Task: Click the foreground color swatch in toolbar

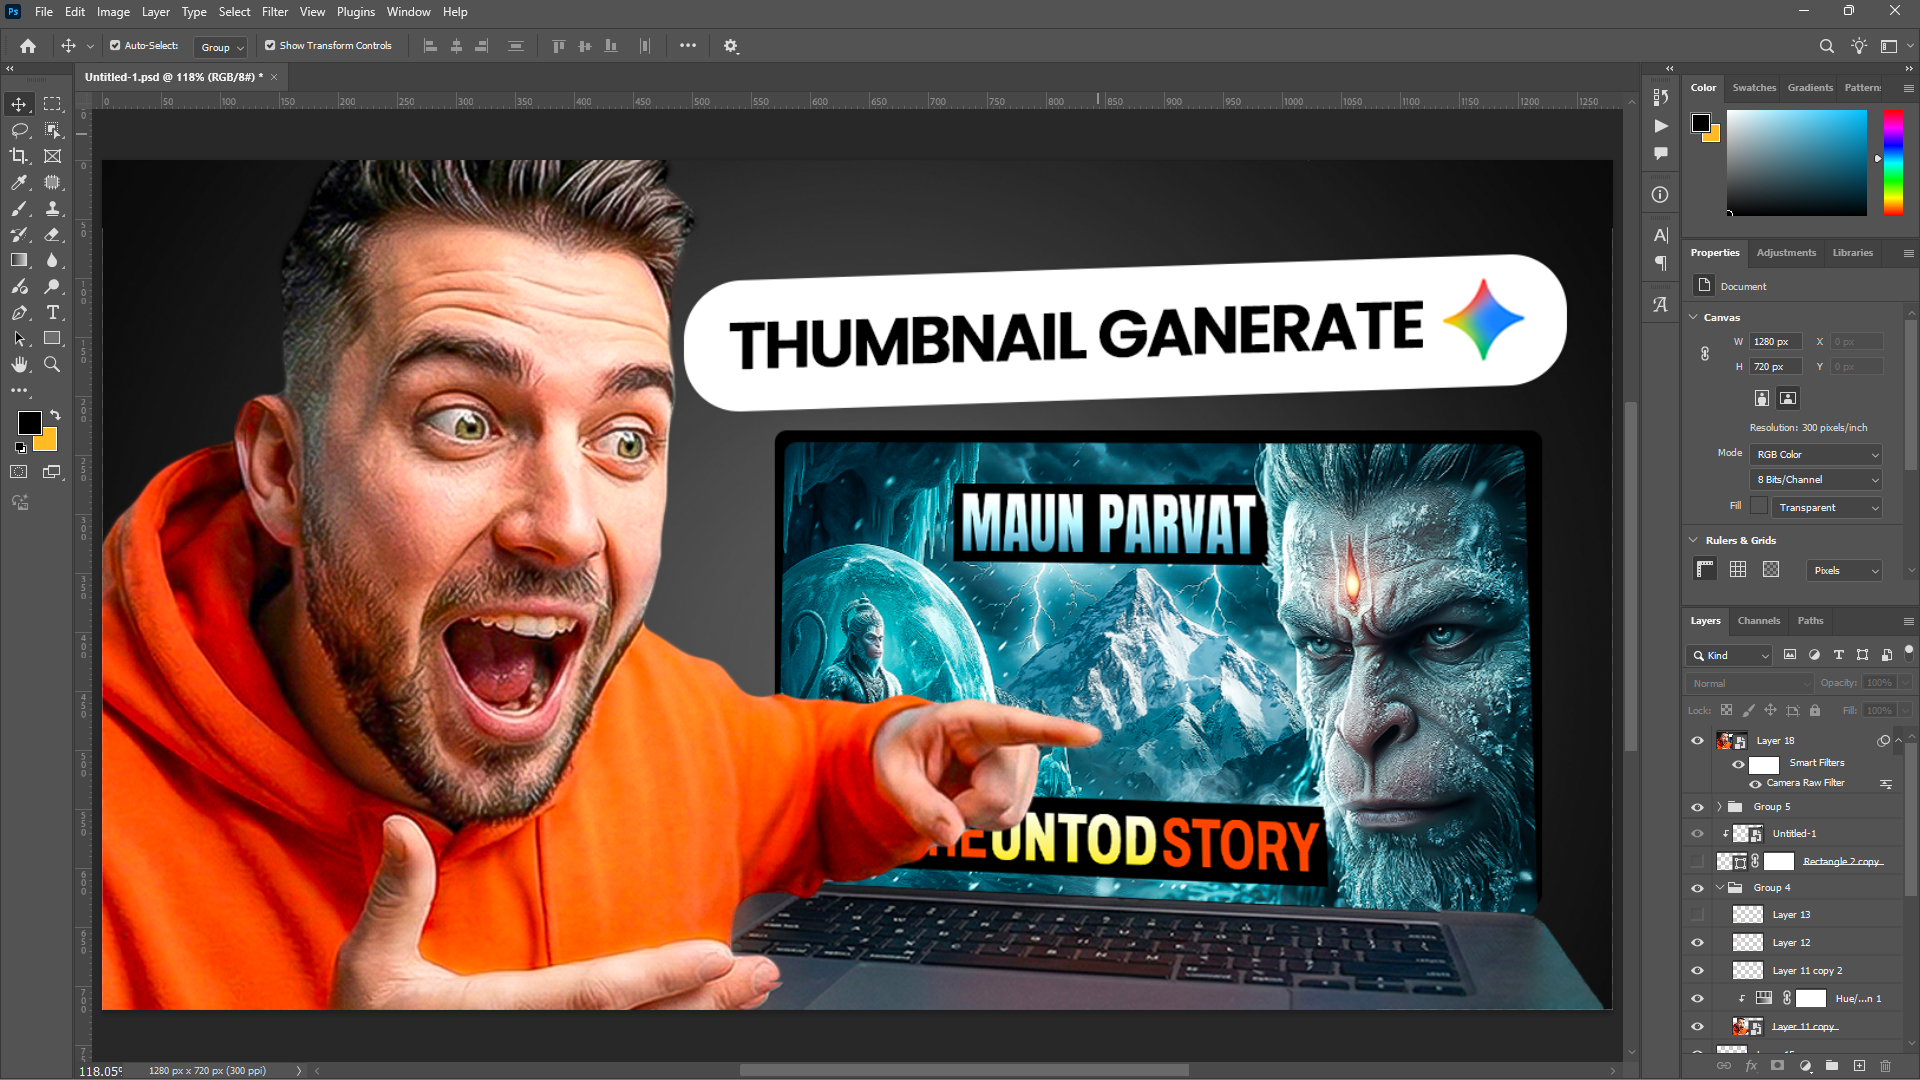Action: pos(29,423)
